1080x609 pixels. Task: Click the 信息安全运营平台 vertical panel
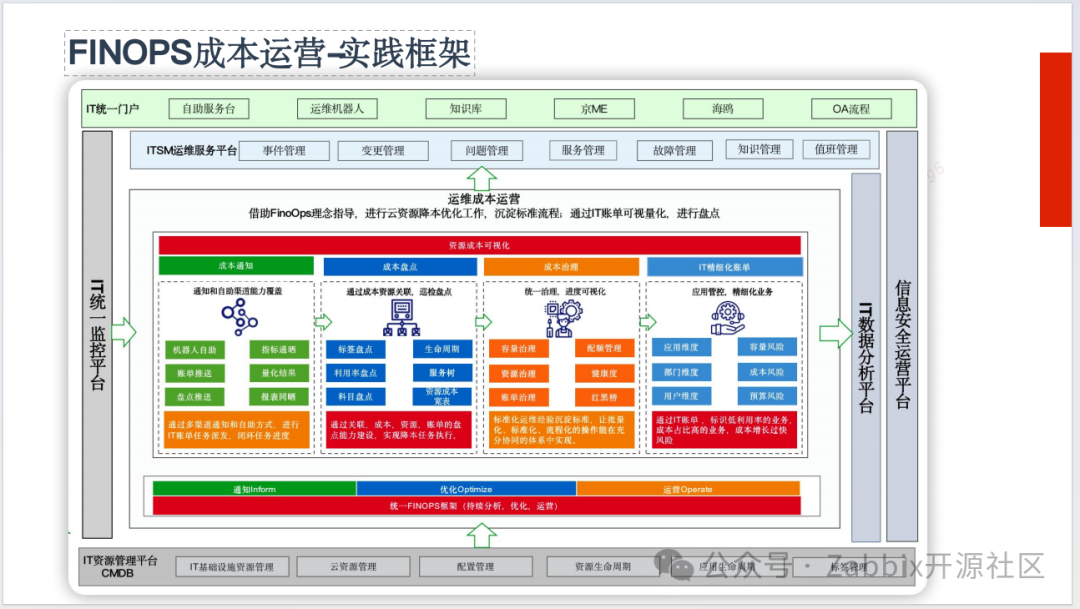[x=902, y=336]
